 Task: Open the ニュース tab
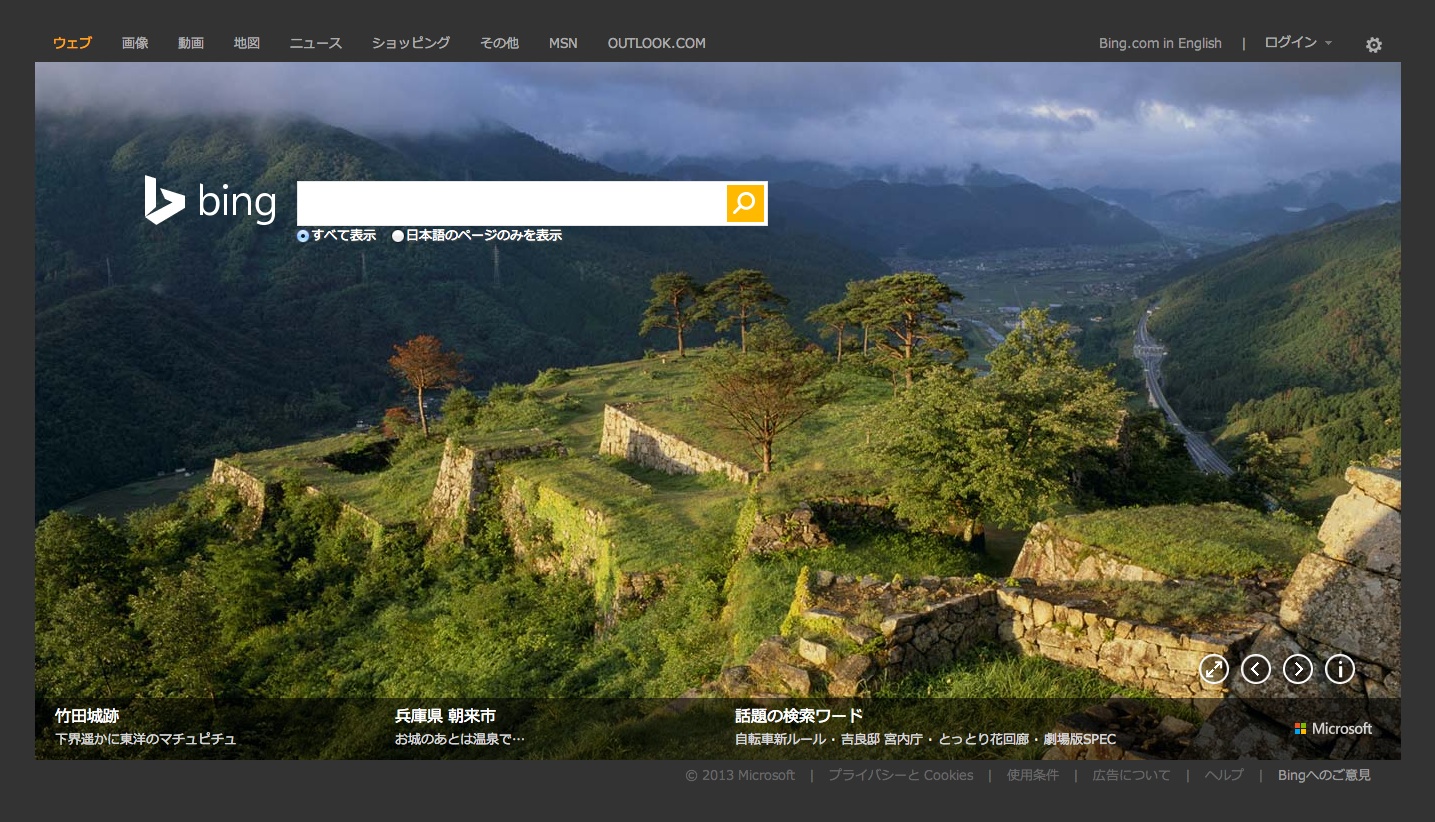click(316, 43)
